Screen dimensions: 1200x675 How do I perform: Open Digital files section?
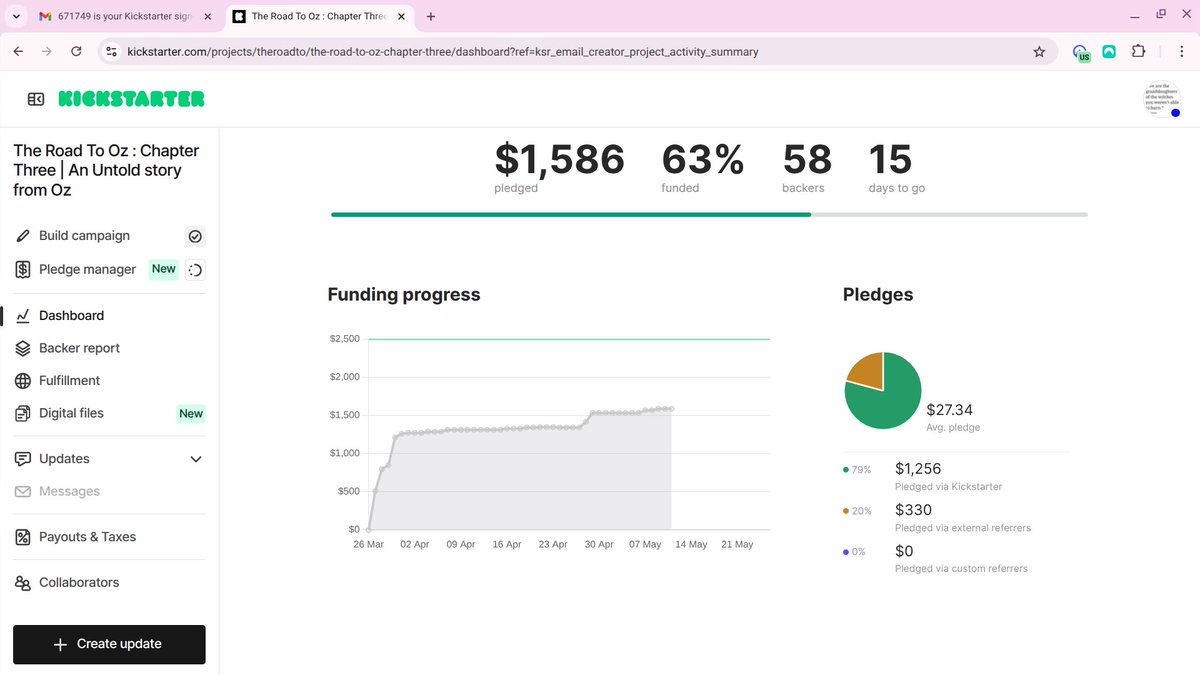[71, 413]
